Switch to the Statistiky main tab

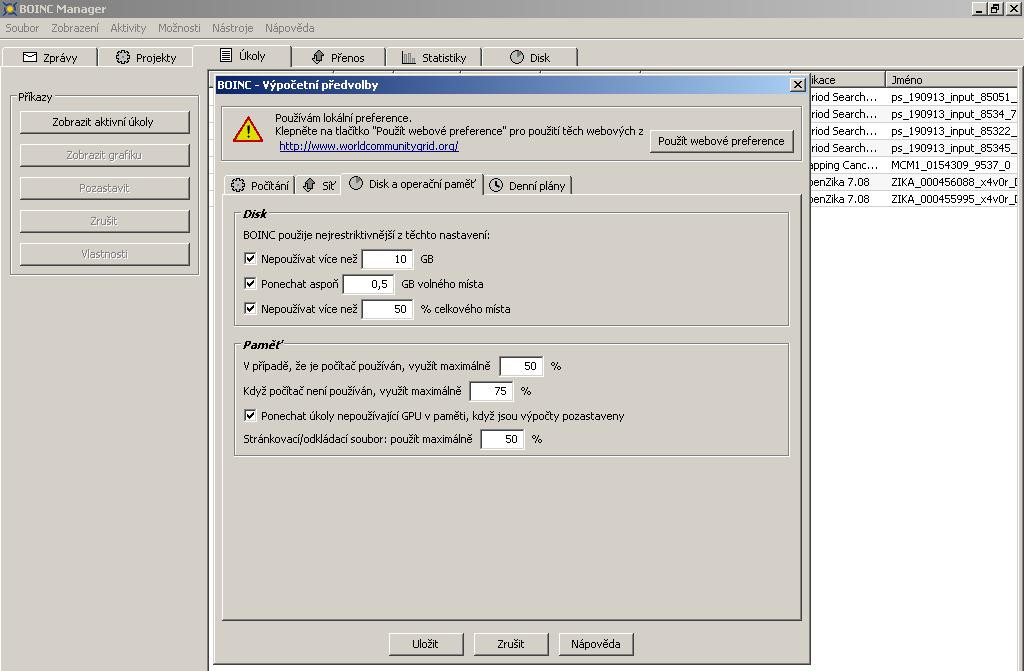434,57
